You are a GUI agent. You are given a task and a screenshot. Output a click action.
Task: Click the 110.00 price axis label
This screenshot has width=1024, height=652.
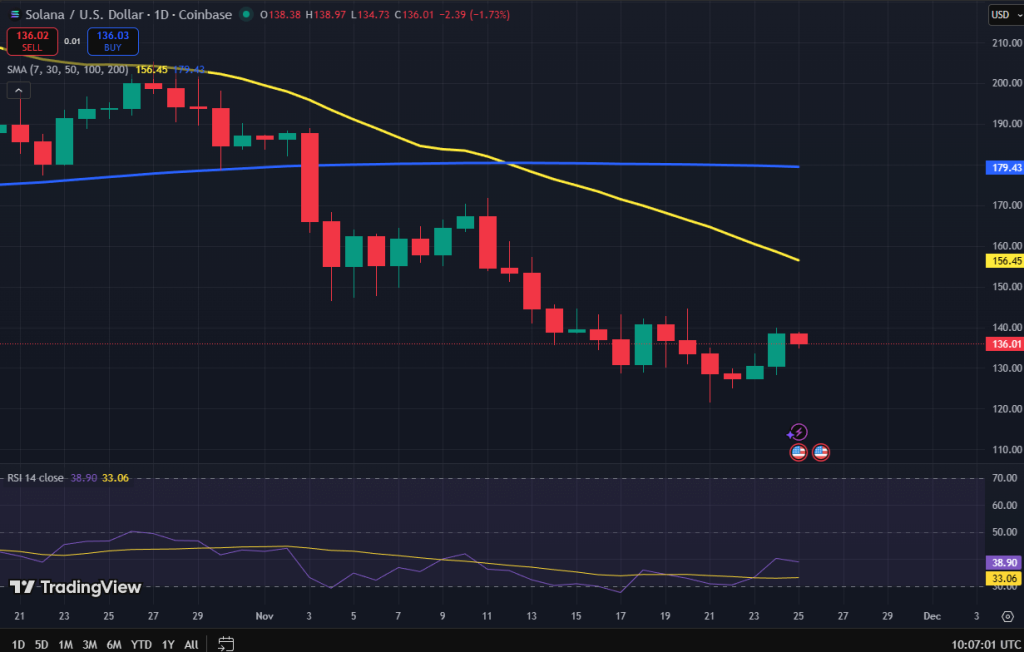click(x=1007, y=449)
